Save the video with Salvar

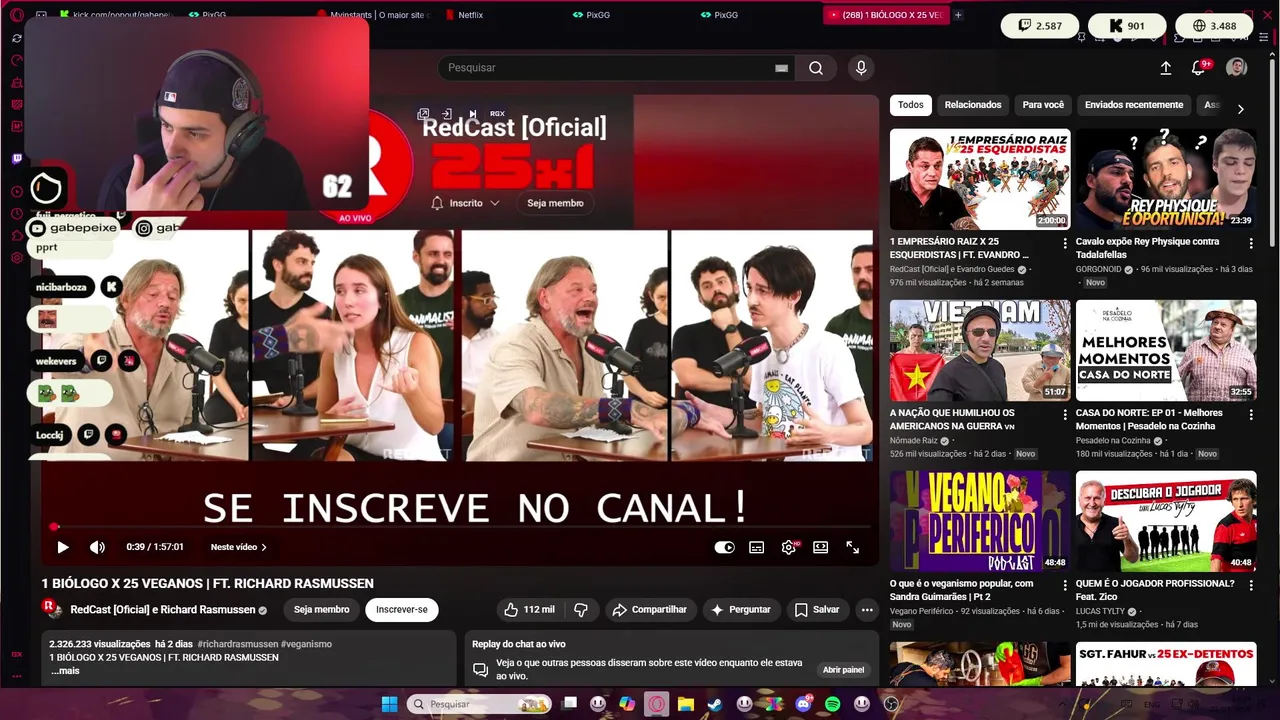(817, 610)
